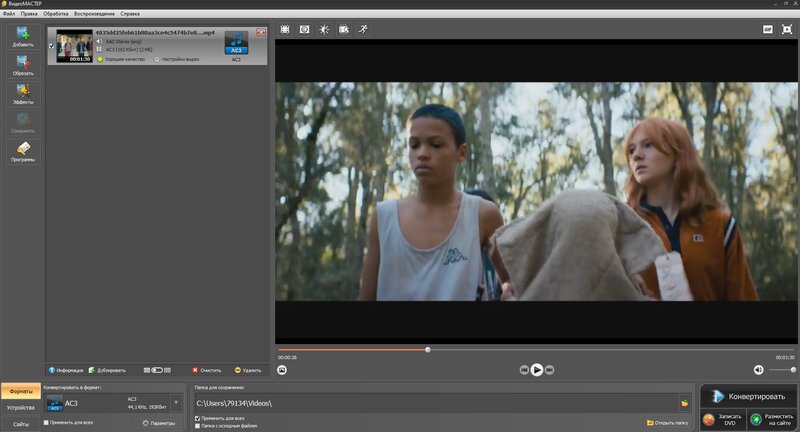This screenshot has width=800, height=432.
Task: Start conversion with the Конвертировать button
Action: click(747, 396)
